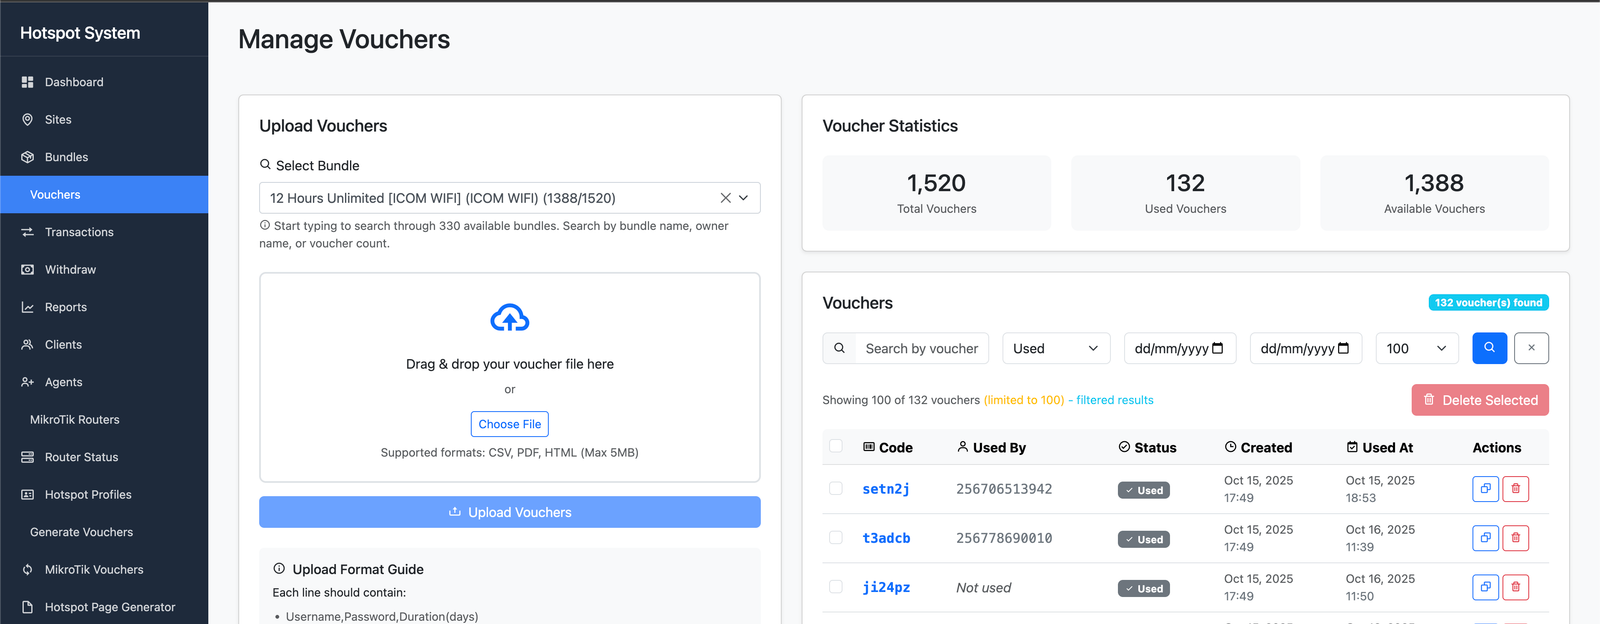Open Generate Vouchers menu item
Viewport: 1600px width, 624px height.
104,532
